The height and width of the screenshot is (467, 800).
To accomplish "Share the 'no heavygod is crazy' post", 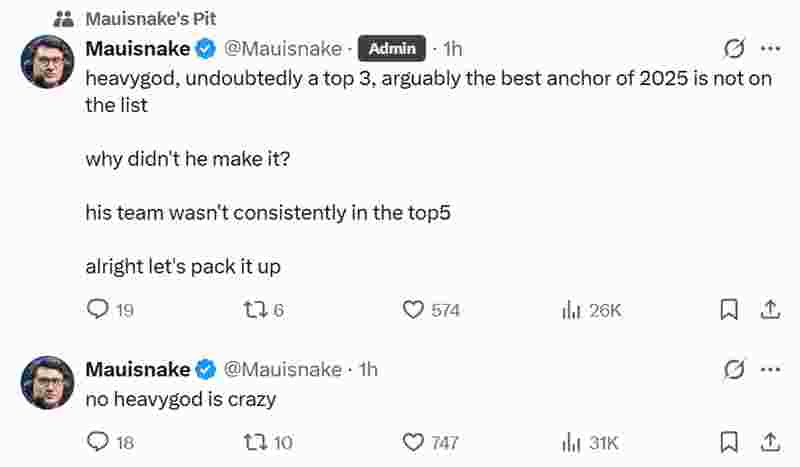I will (x=770, y=442).
